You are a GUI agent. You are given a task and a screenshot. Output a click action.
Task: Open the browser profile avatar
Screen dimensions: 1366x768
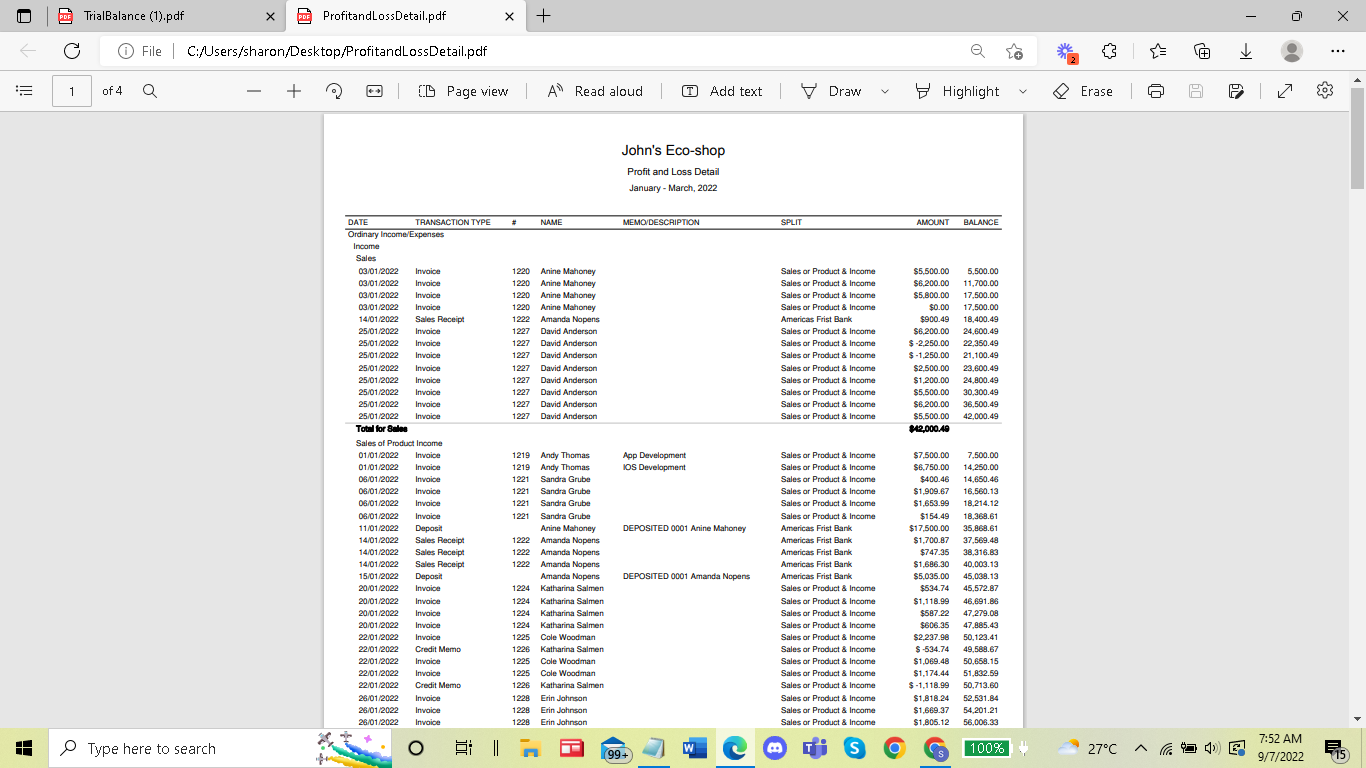pyautogui.click(x=1292, y=51)
